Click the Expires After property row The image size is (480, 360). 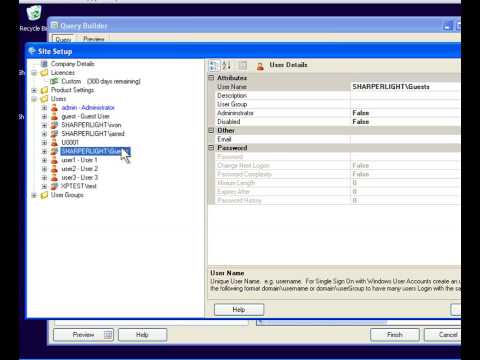[338, 192]
